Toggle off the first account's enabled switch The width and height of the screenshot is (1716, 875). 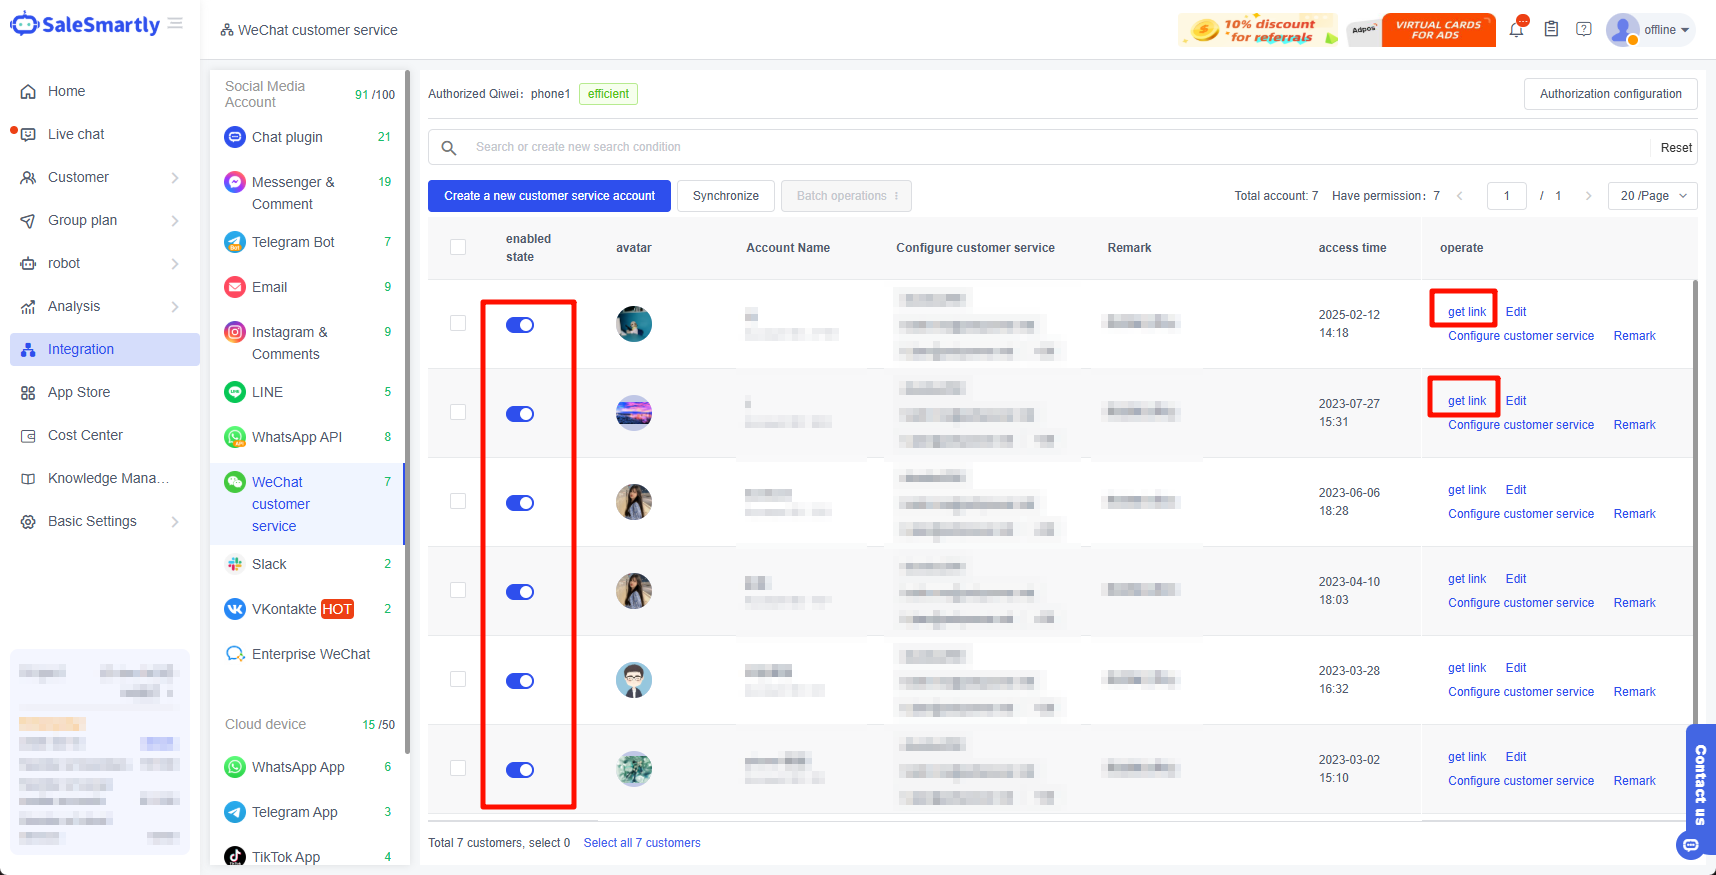pyautogui.click(x=520, y=325)
